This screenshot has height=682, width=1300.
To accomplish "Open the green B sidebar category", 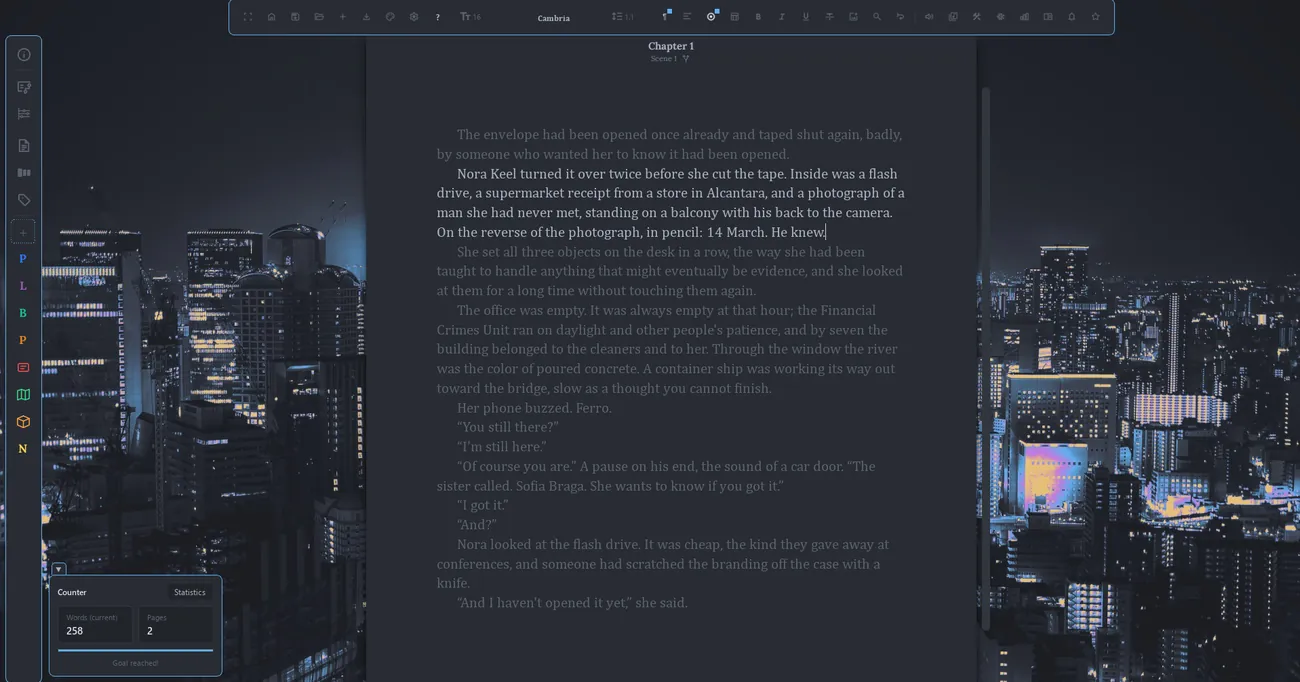I will pyautogui.click(x=23, y=313).
